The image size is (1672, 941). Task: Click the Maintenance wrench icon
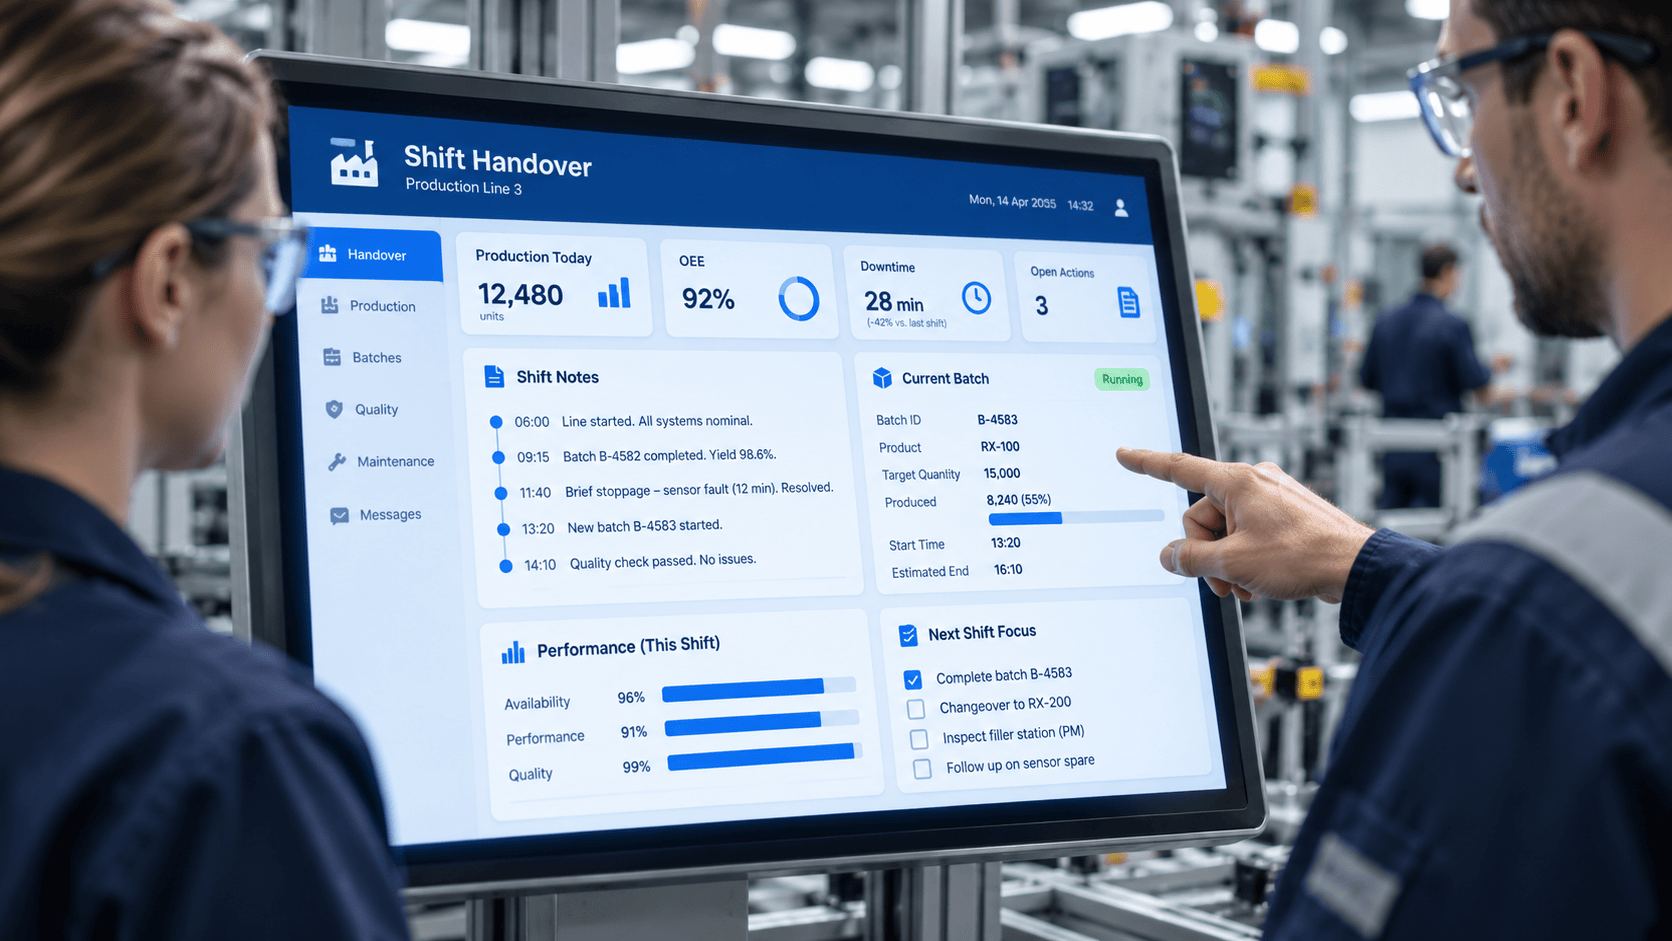[x=337, y=461]
